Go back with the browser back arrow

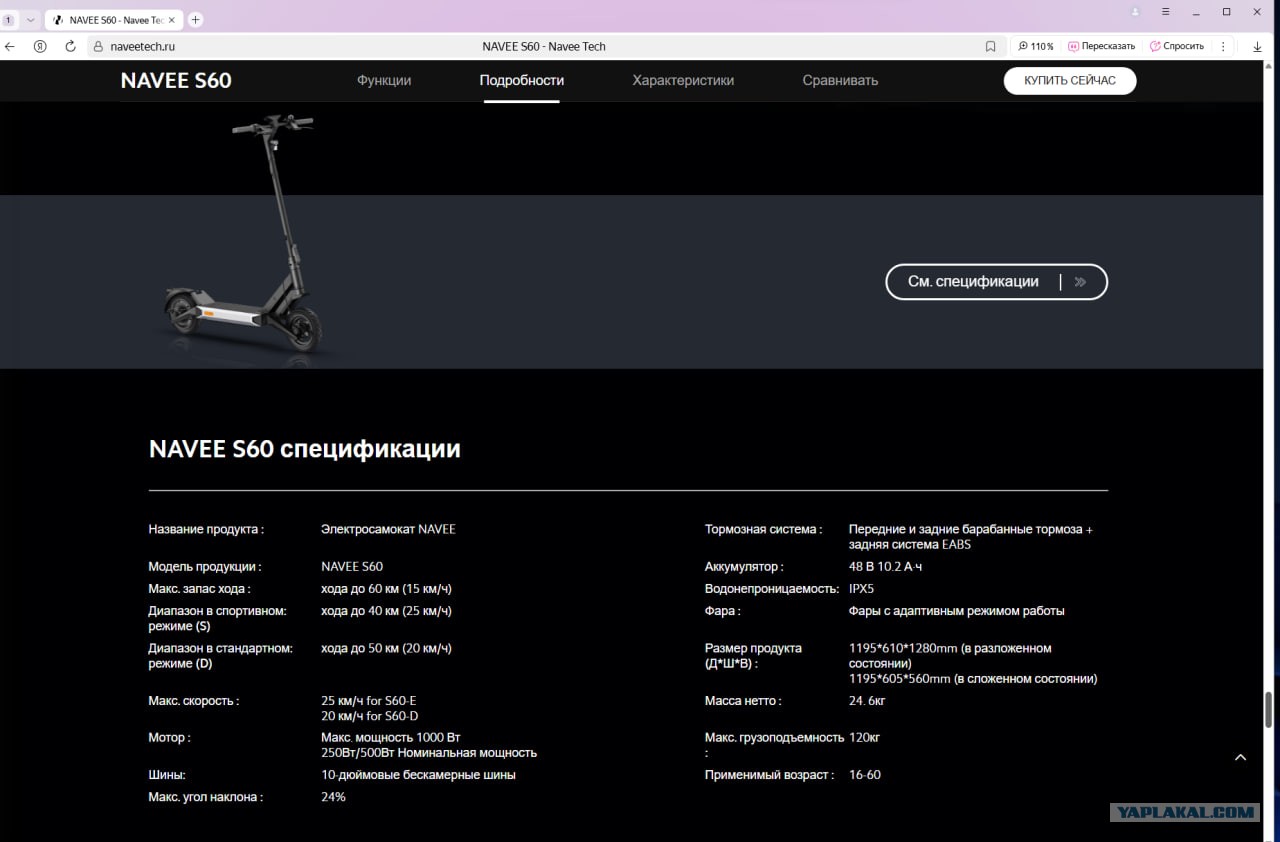[10, 46]
